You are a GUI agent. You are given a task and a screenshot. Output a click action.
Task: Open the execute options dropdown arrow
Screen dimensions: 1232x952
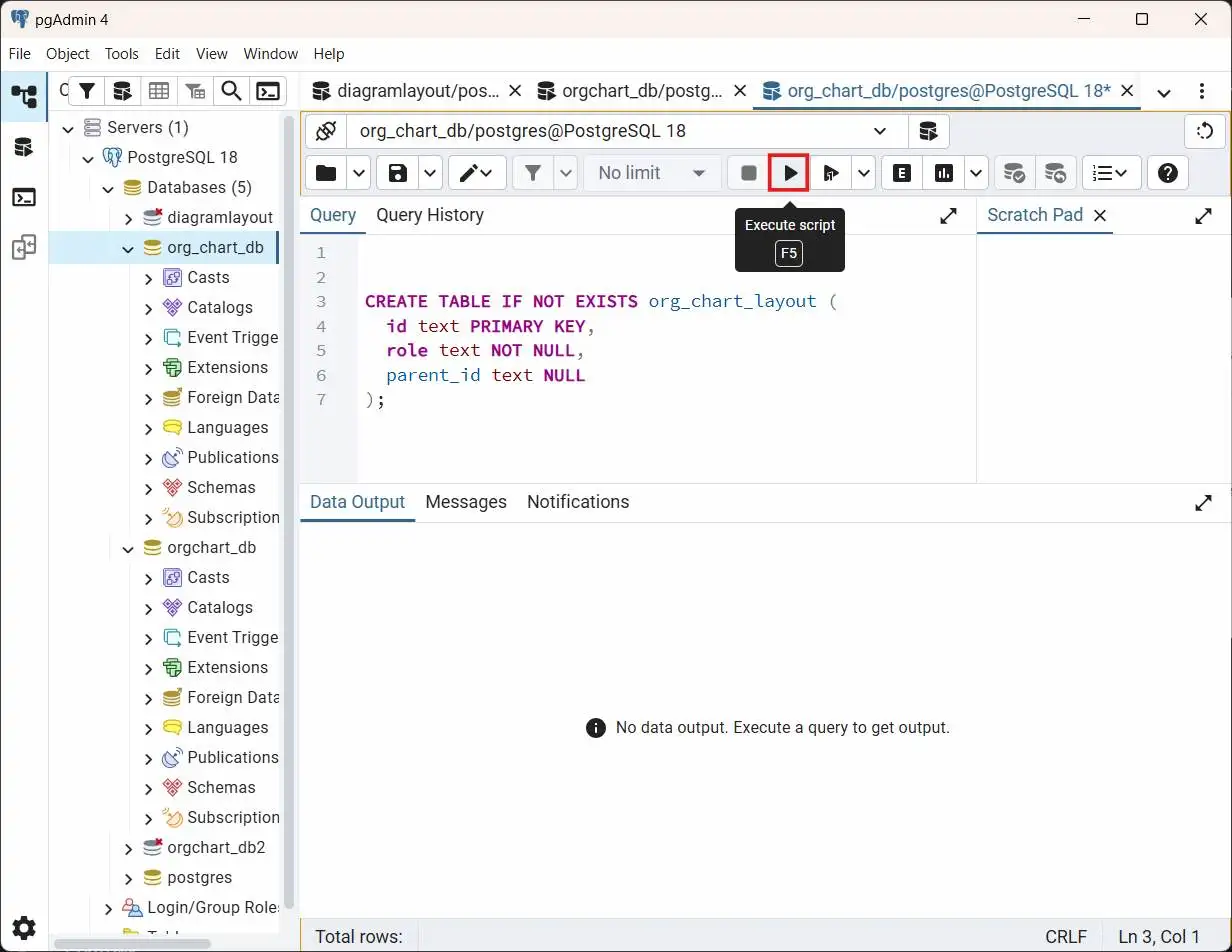(863, 173)
